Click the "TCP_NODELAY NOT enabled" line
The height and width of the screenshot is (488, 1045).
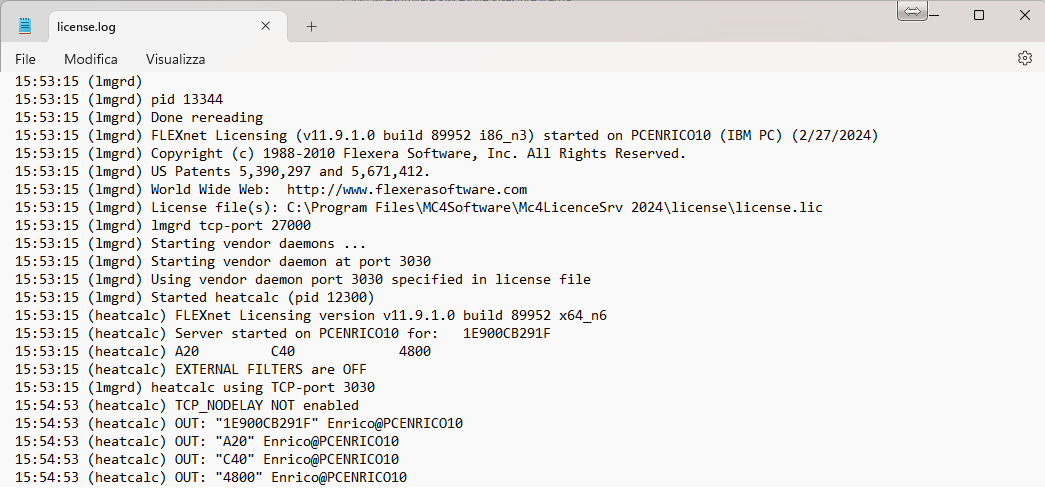tap(266, 405)
